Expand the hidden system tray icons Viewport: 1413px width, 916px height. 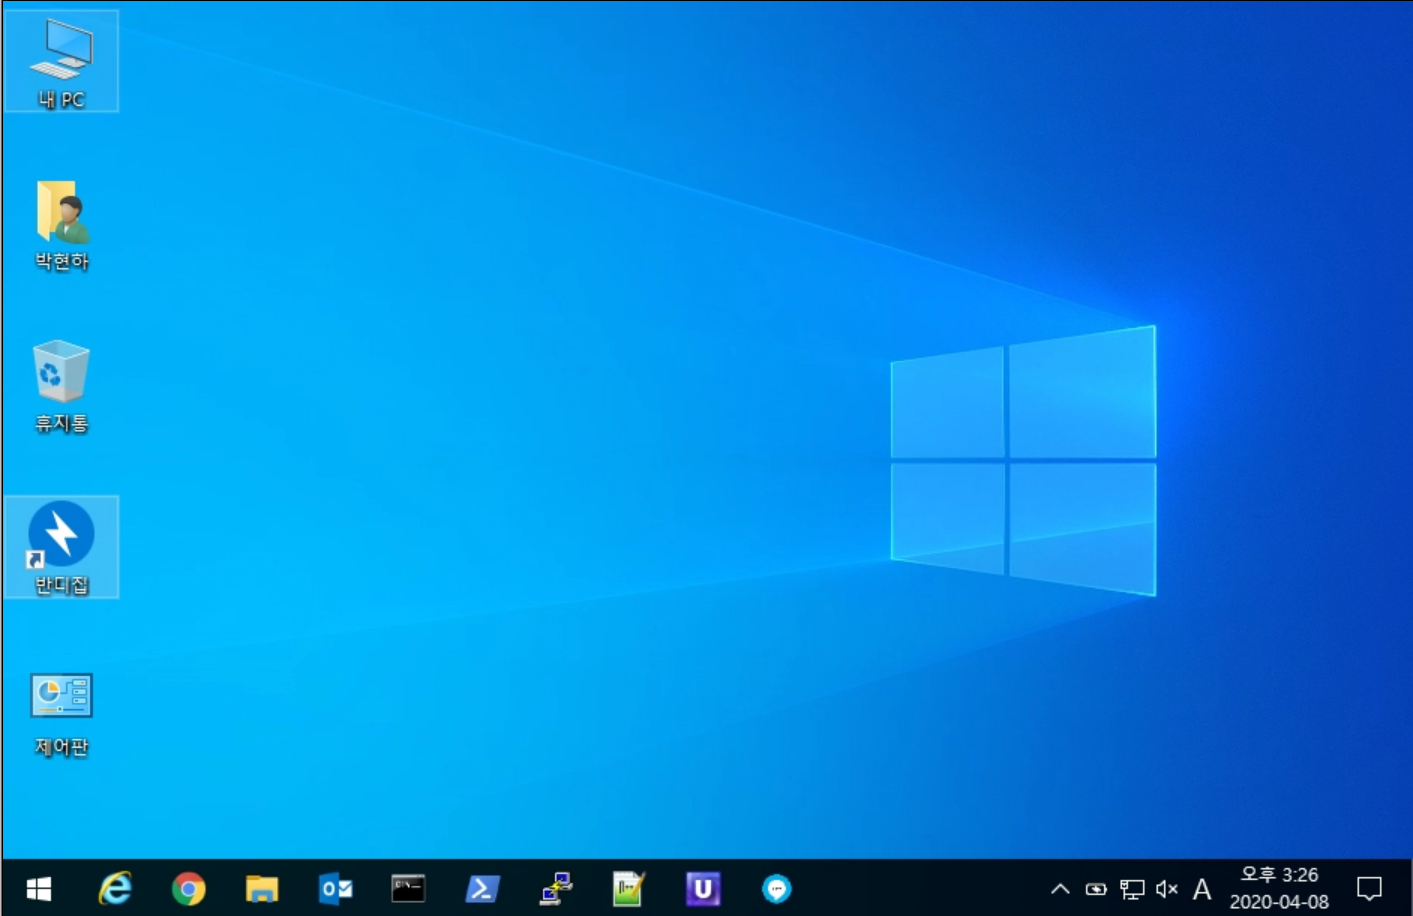(1060, 889)
